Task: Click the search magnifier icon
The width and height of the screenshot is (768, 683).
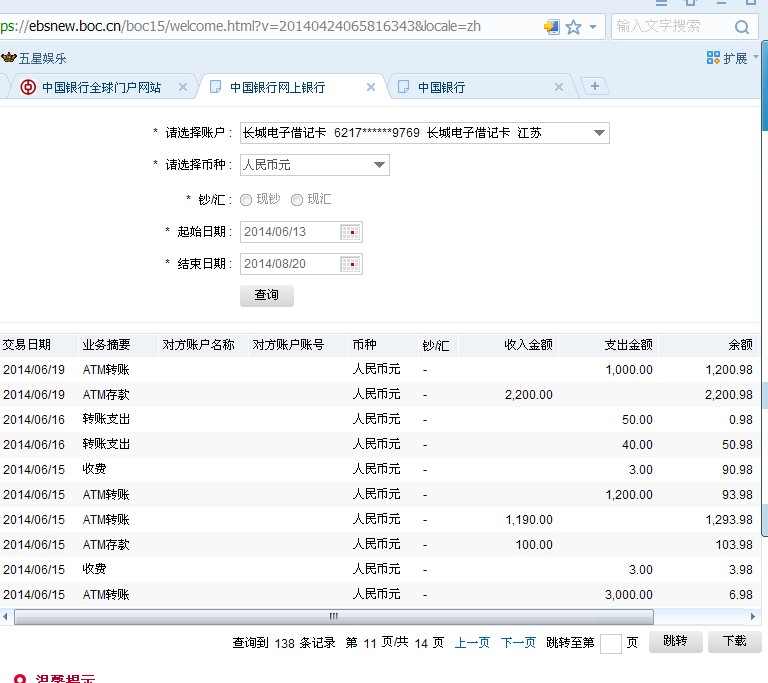Action: (x=741, y=27)
